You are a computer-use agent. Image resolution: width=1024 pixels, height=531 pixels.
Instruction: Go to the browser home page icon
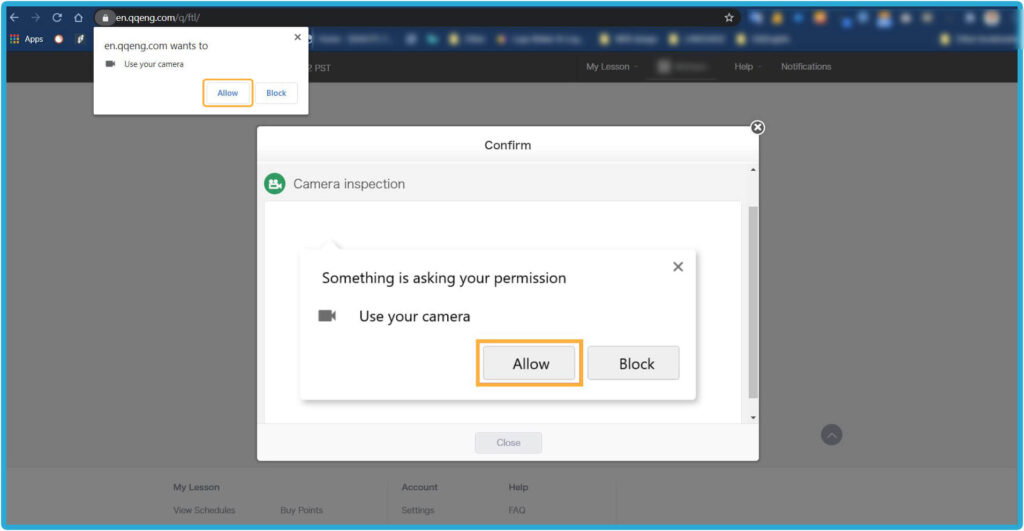pos(78,18)
